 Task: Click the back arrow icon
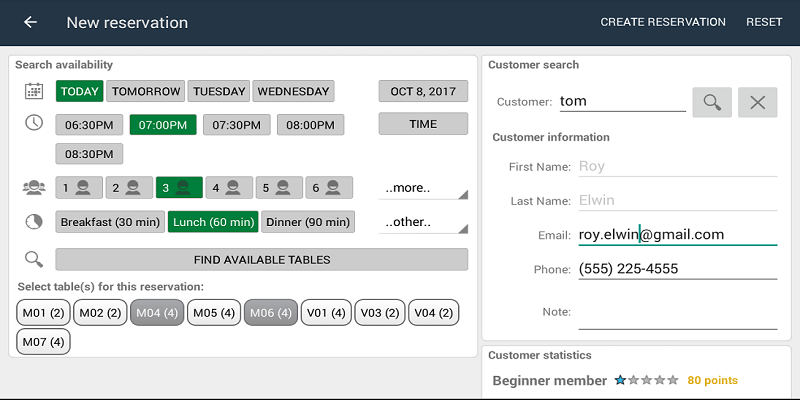[x=30, y=22]
